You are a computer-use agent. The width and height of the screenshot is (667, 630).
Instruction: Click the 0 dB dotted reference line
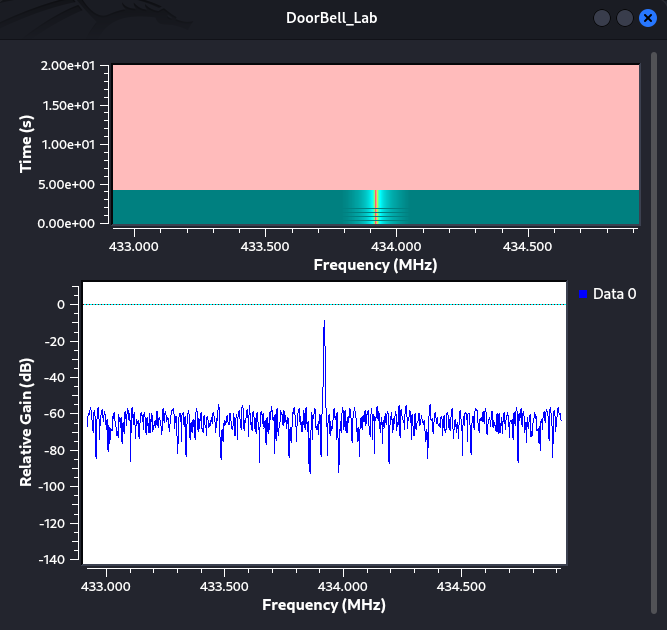[324, 304]
